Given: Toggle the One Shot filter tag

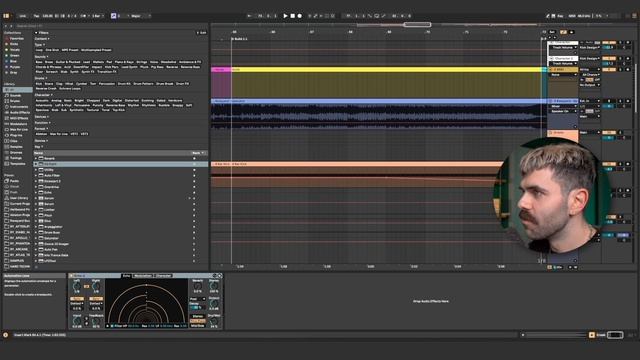Looking at the screenshot, I should coord(52,50).
